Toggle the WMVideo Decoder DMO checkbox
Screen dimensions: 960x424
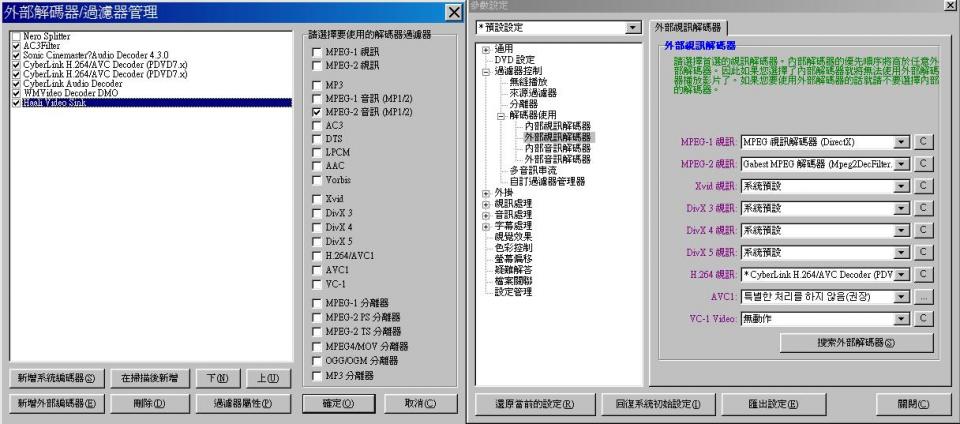[16, 93]
